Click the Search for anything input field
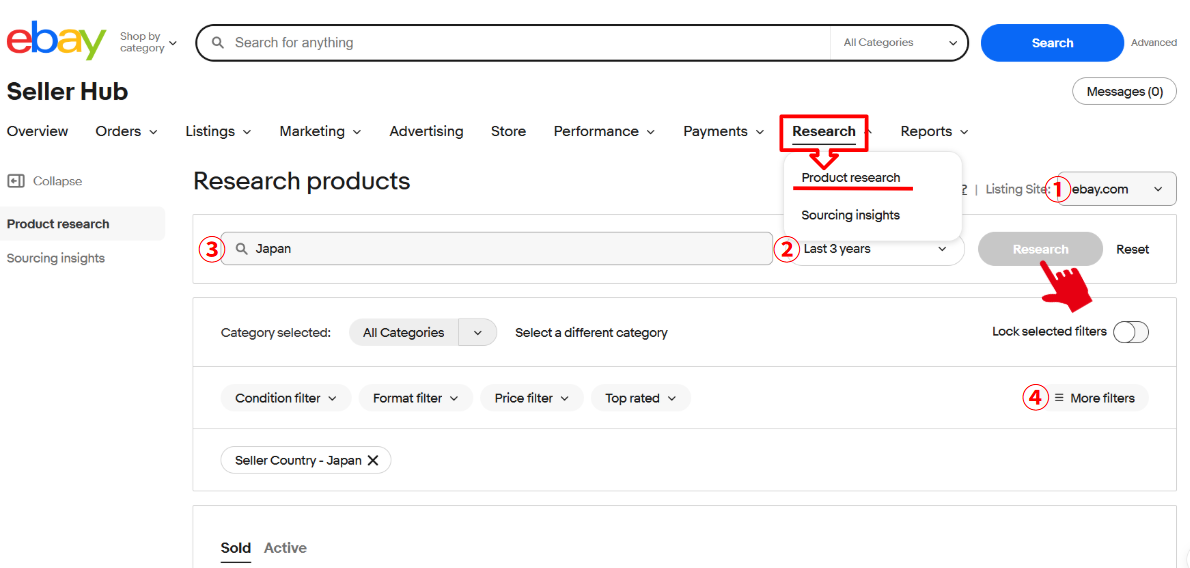The image size is (1190, 568). click(520, 43)
